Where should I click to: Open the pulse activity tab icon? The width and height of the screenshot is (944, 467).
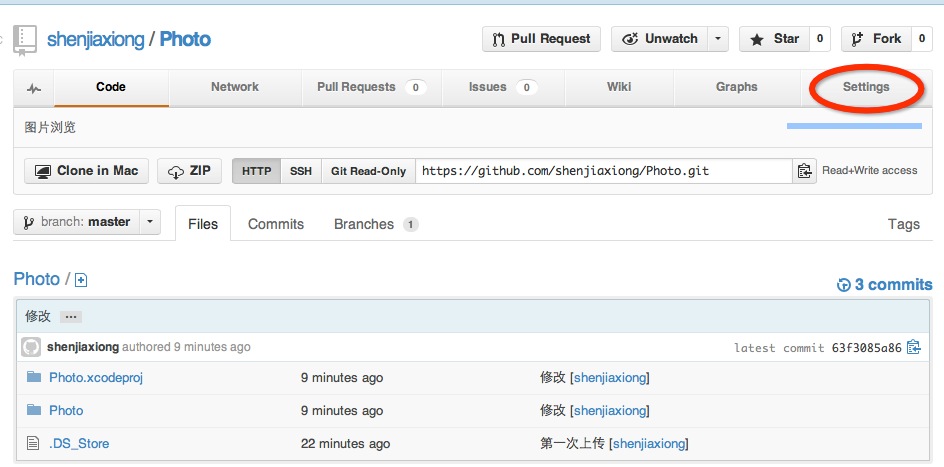34,88
